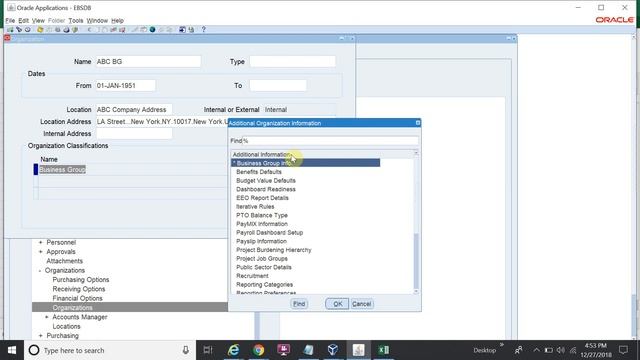Image resolution: width=640 pixels, height=360 pixels.
Task: Click the To date field
Action: point(278,86)
